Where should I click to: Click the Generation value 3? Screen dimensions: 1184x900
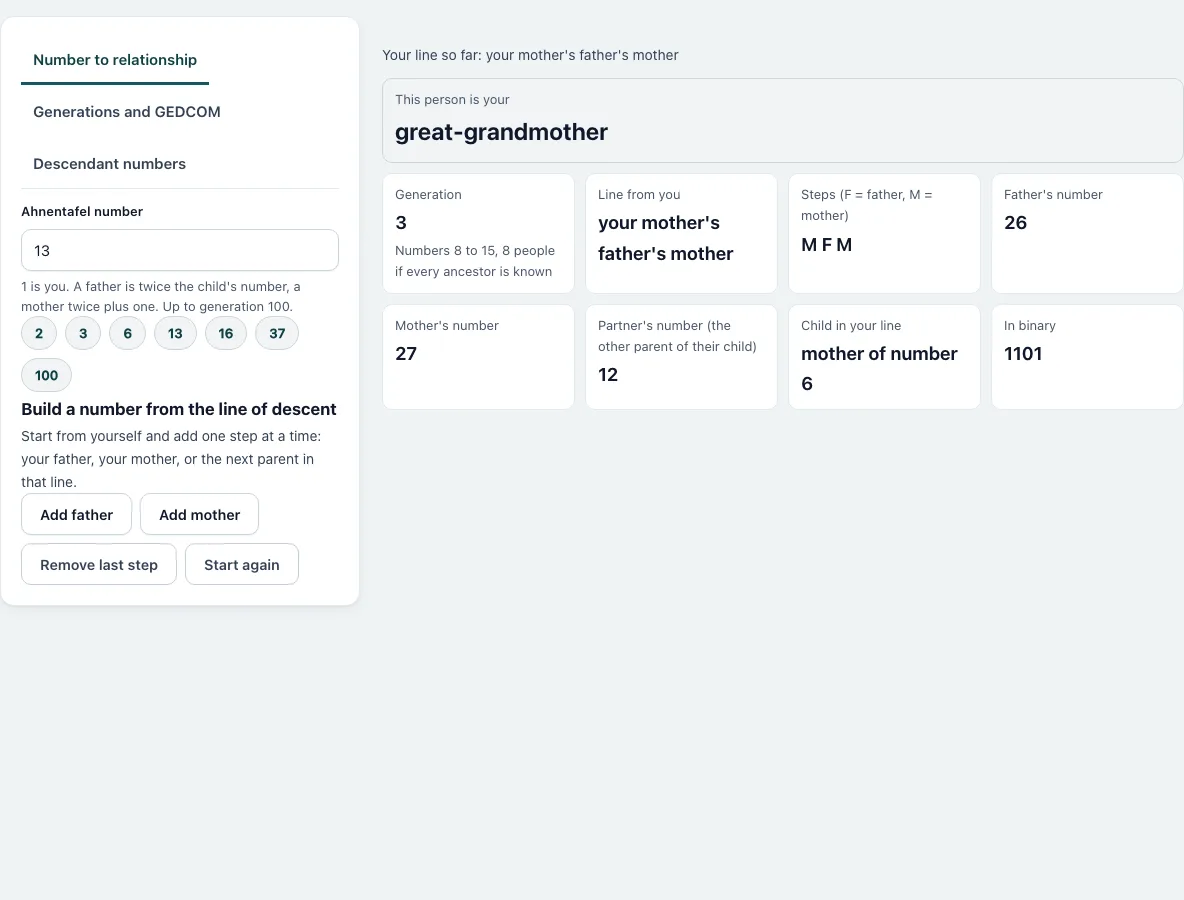[401, 223]
